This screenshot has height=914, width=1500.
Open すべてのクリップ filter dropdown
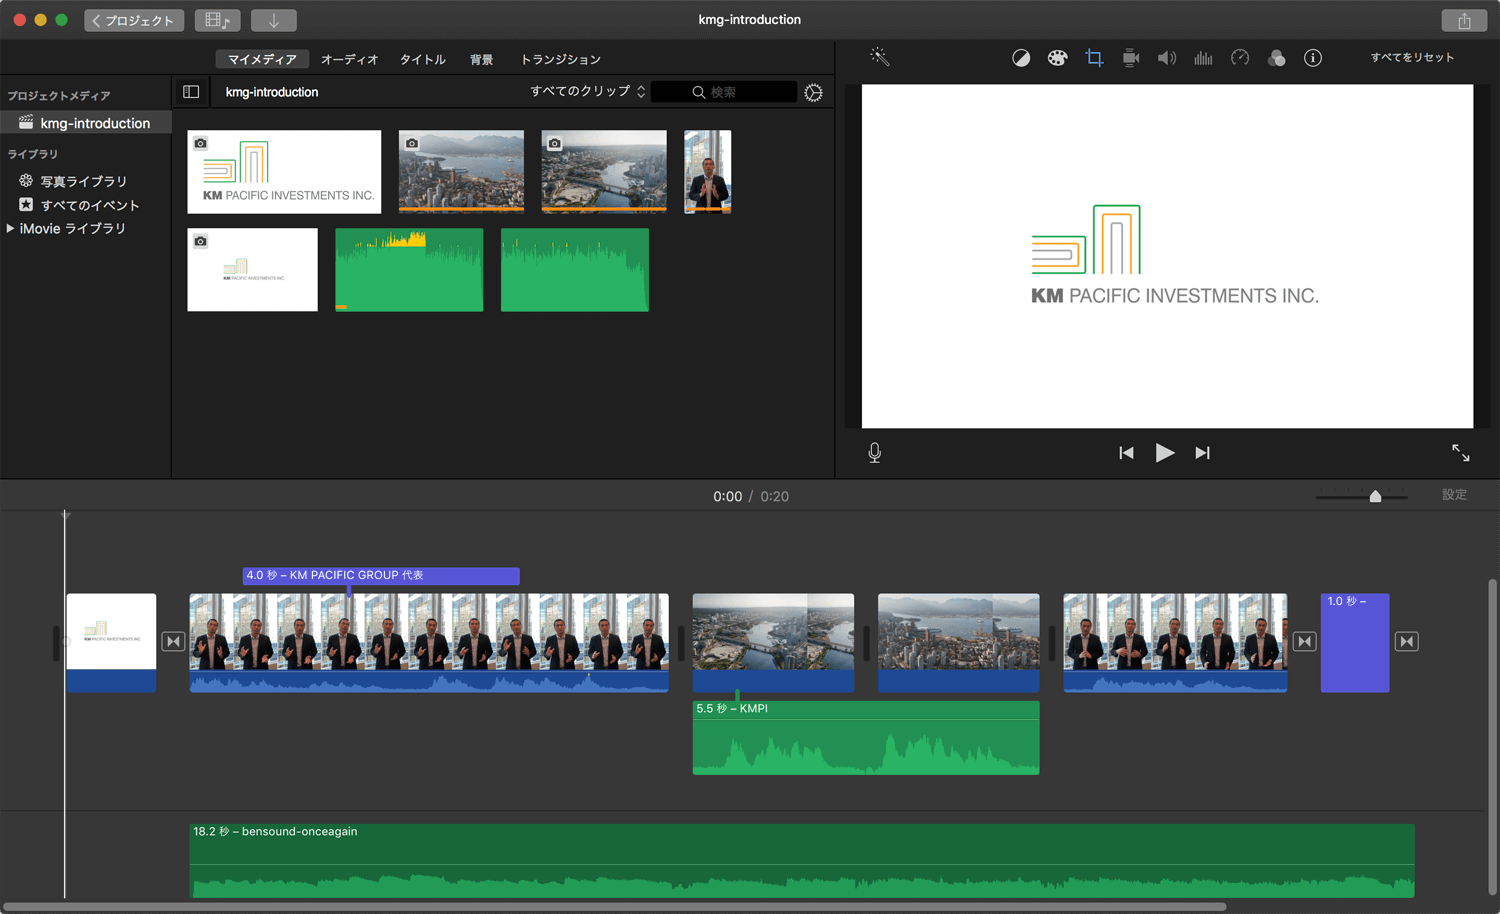(588, 91)
